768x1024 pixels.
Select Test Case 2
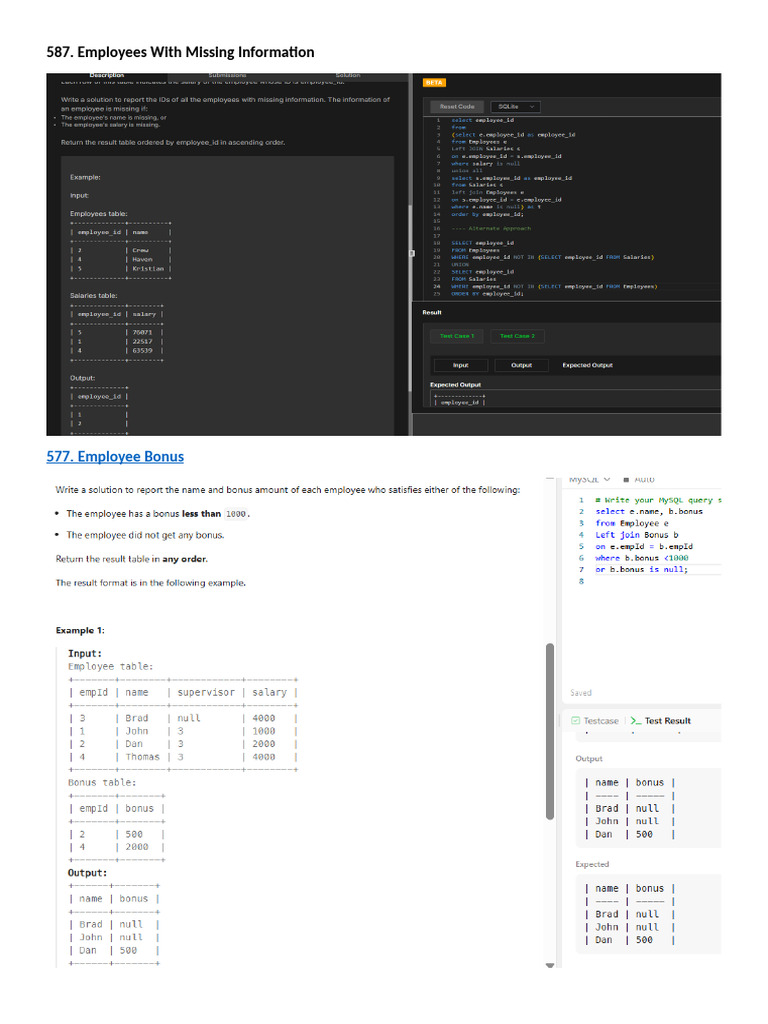[x=517, y=336]
